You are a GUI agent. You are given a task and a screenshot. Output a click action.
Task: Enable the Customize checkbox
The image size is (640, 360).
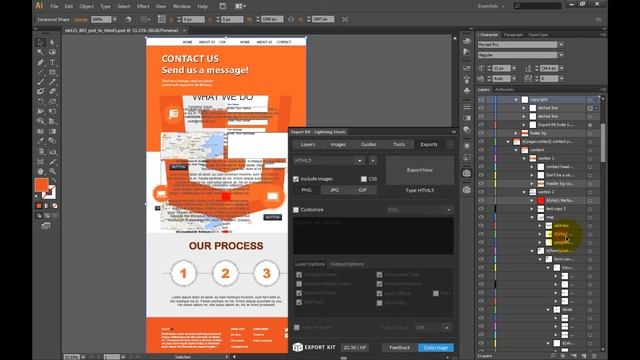coord(296,210)
